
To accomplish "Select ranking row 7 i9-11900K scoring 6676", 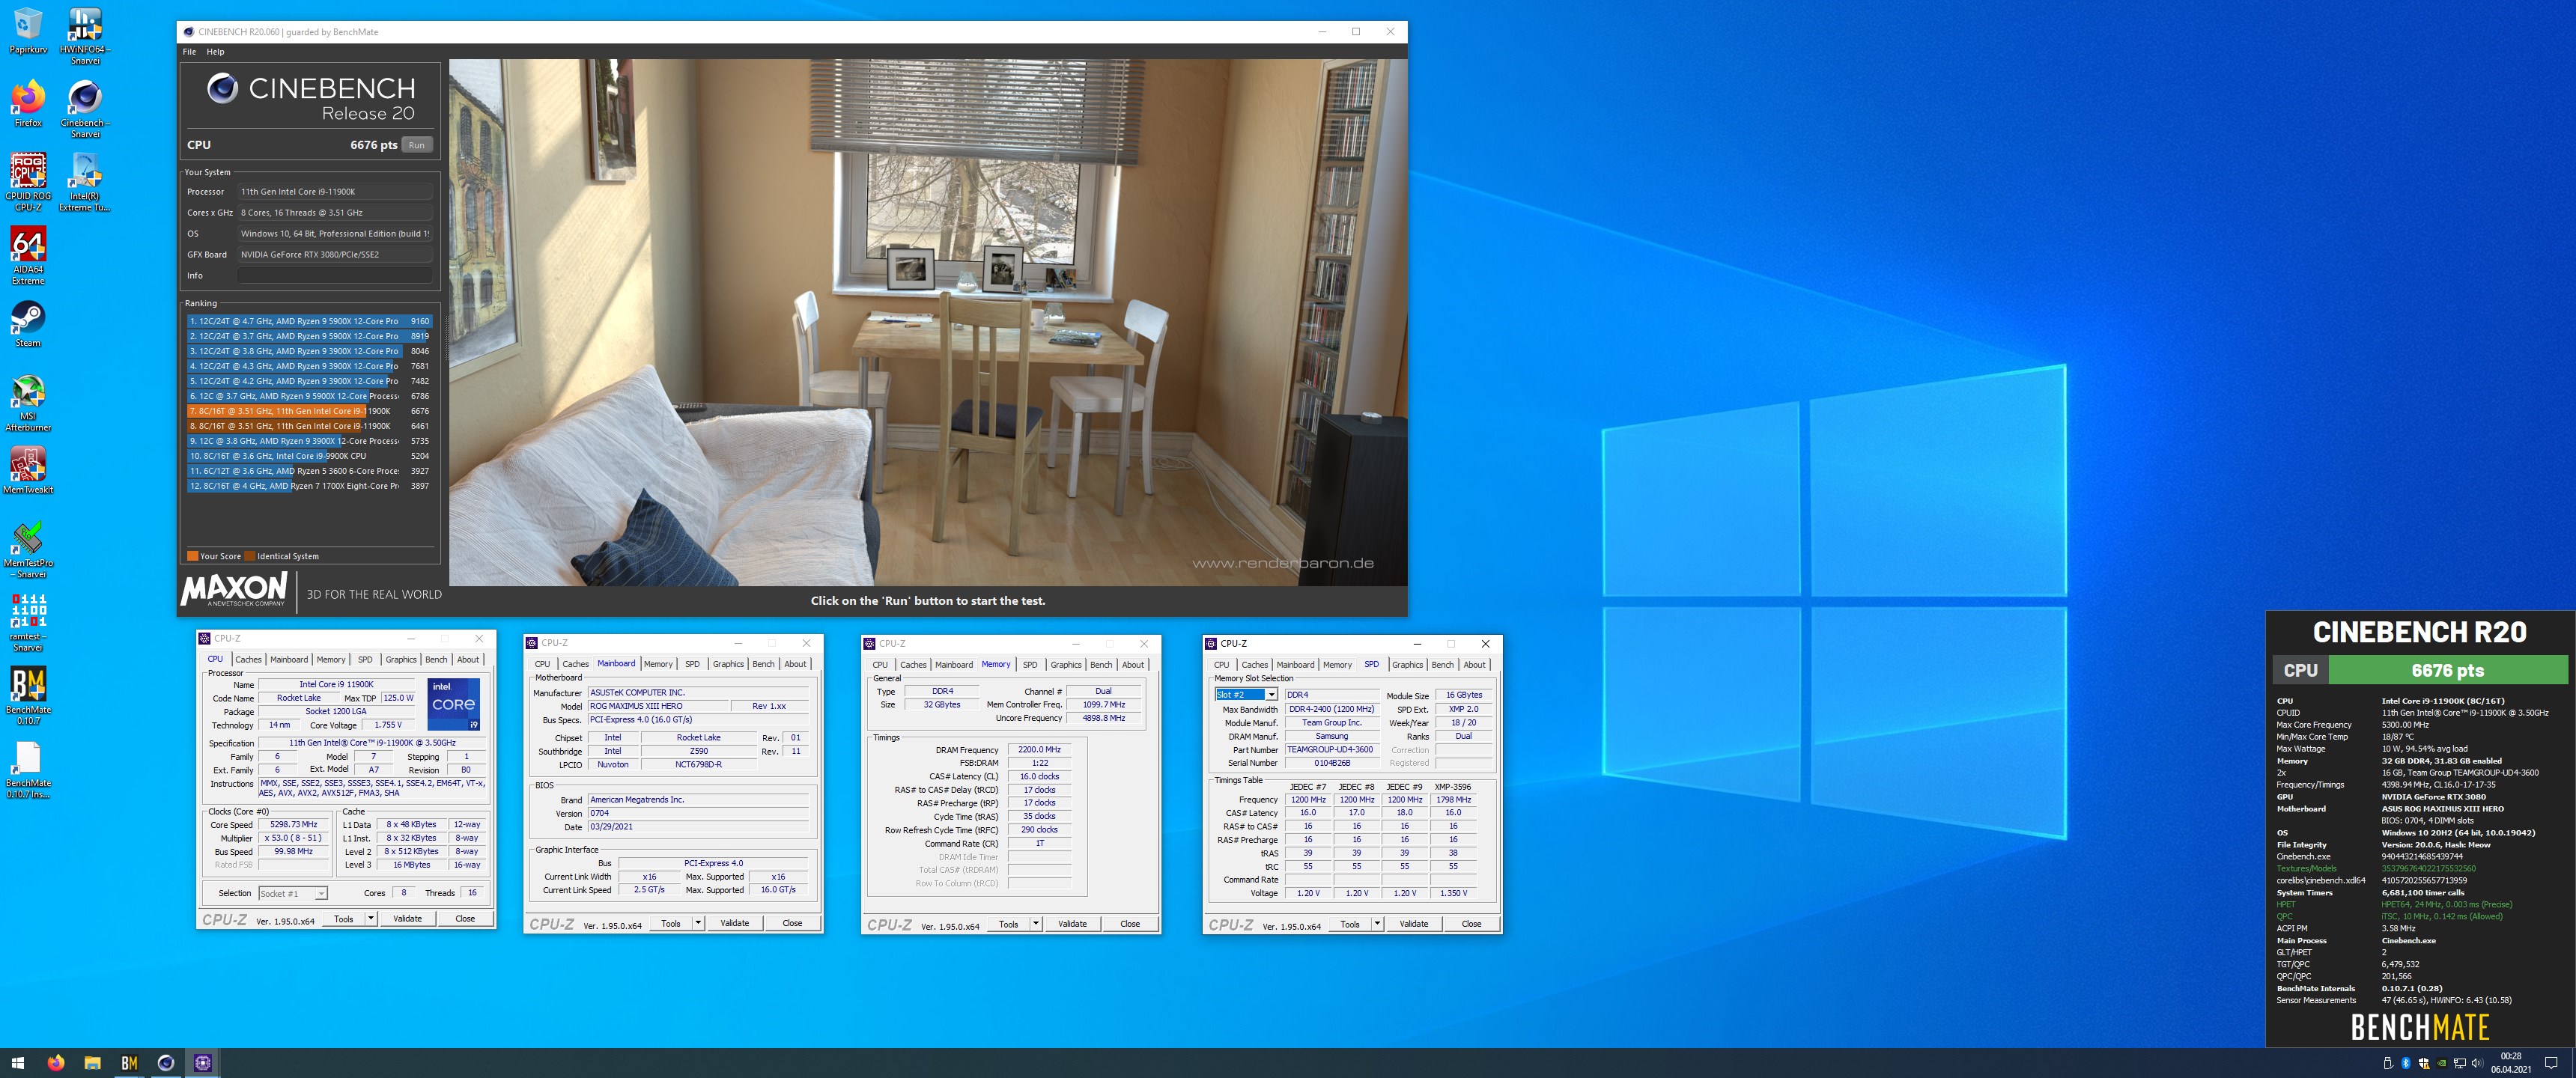I will (310, 411).
